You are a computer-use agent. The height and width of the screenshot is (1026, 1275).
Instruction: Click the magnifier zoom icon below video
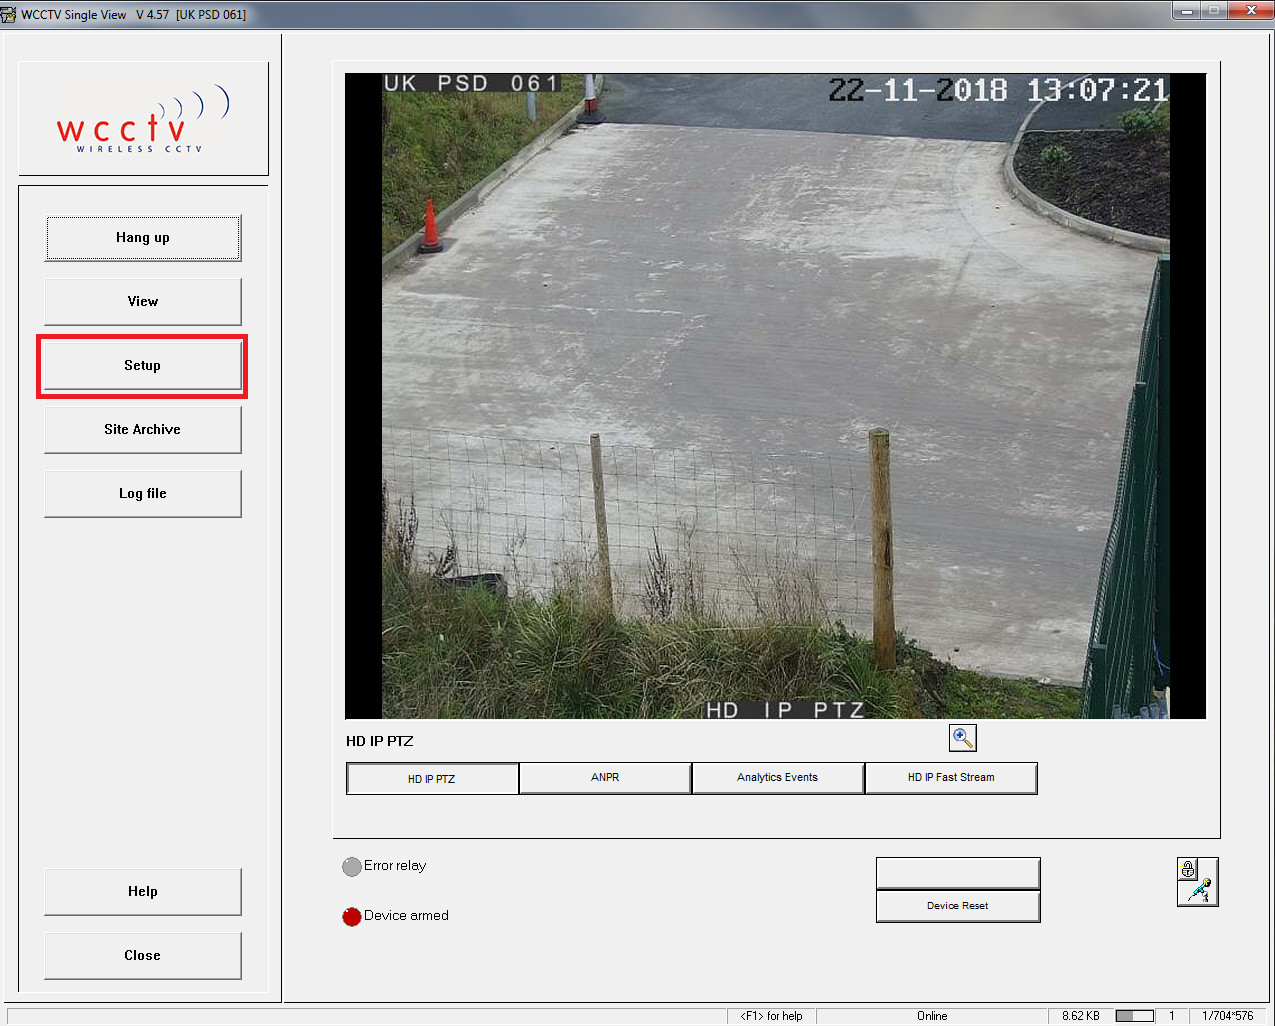point(962,738)
